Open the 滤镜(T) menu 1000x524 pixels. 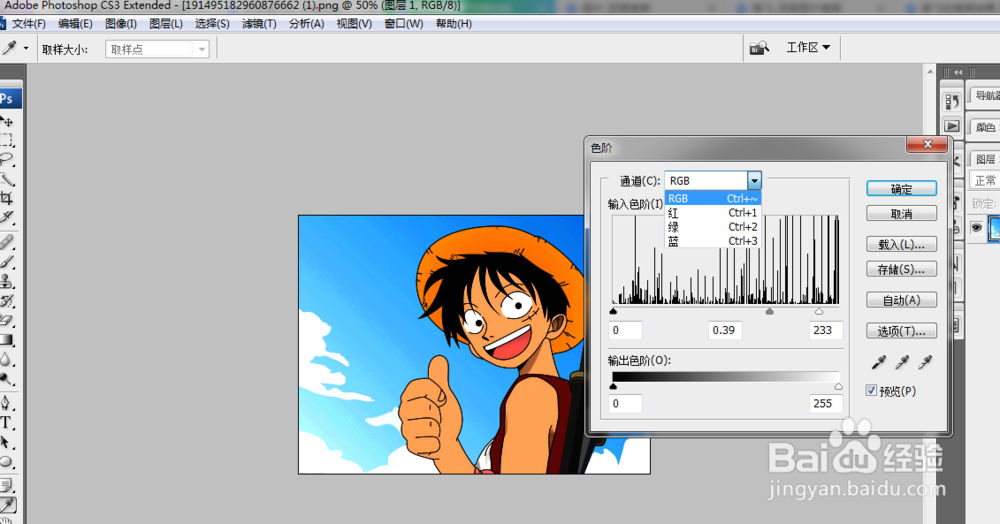pos(259,24)
